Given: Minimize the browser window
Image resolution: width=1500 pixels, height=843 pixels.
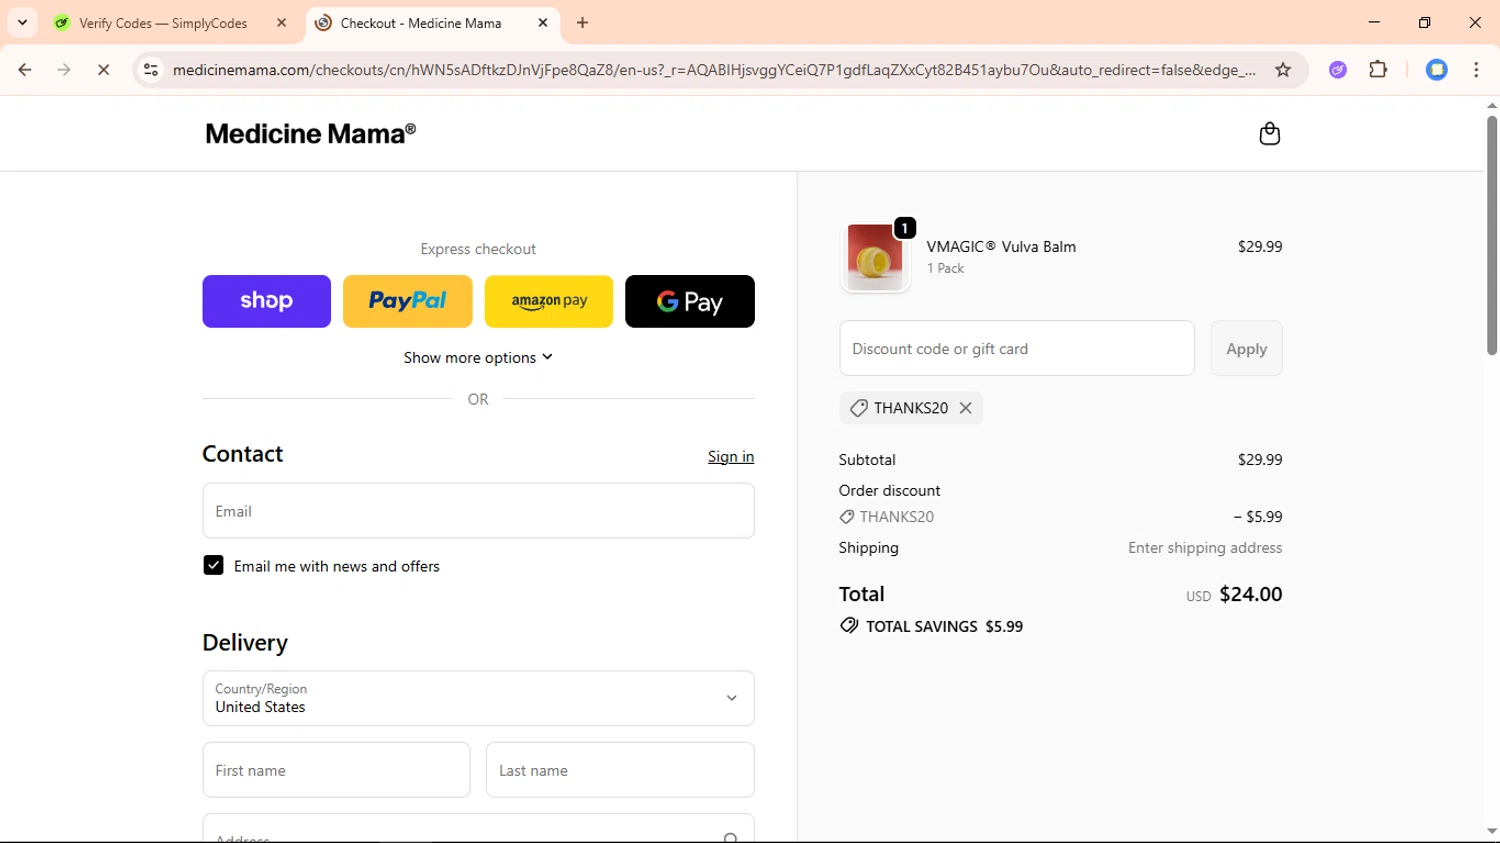Looking at the screenshot, I should tap(1374, 22).
